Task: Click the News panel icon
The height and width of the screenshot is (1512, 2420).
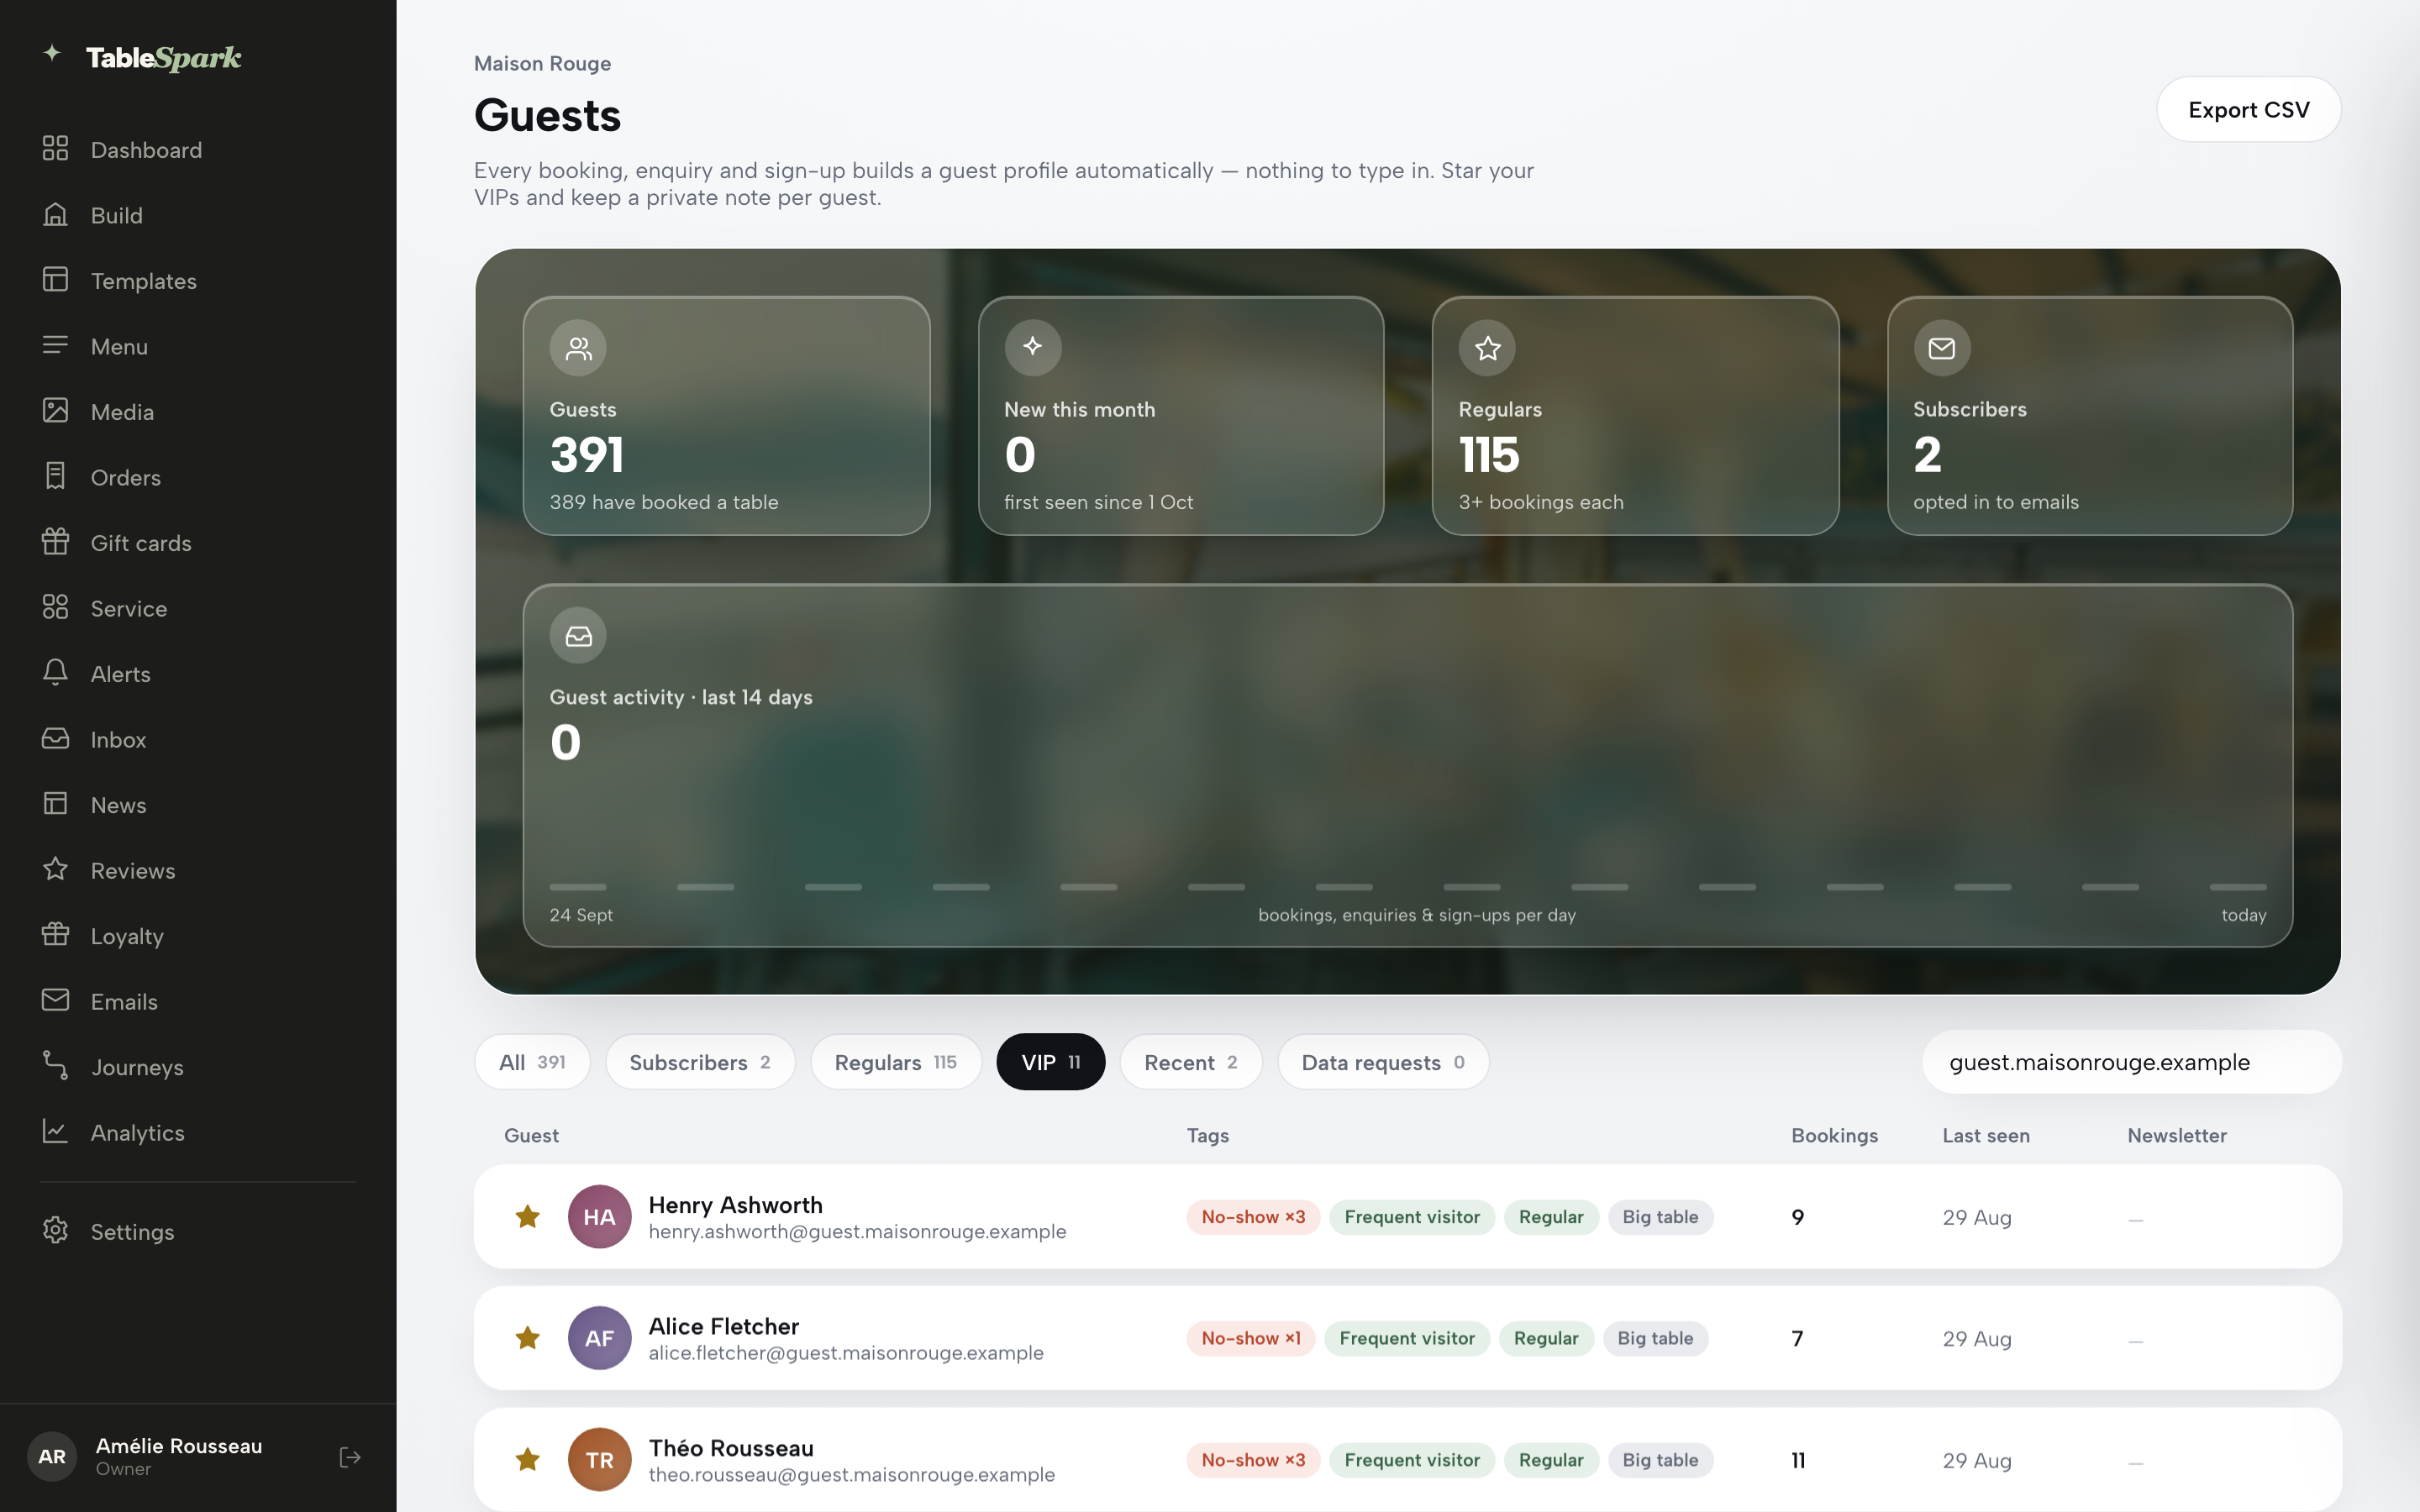Action: 55,804
